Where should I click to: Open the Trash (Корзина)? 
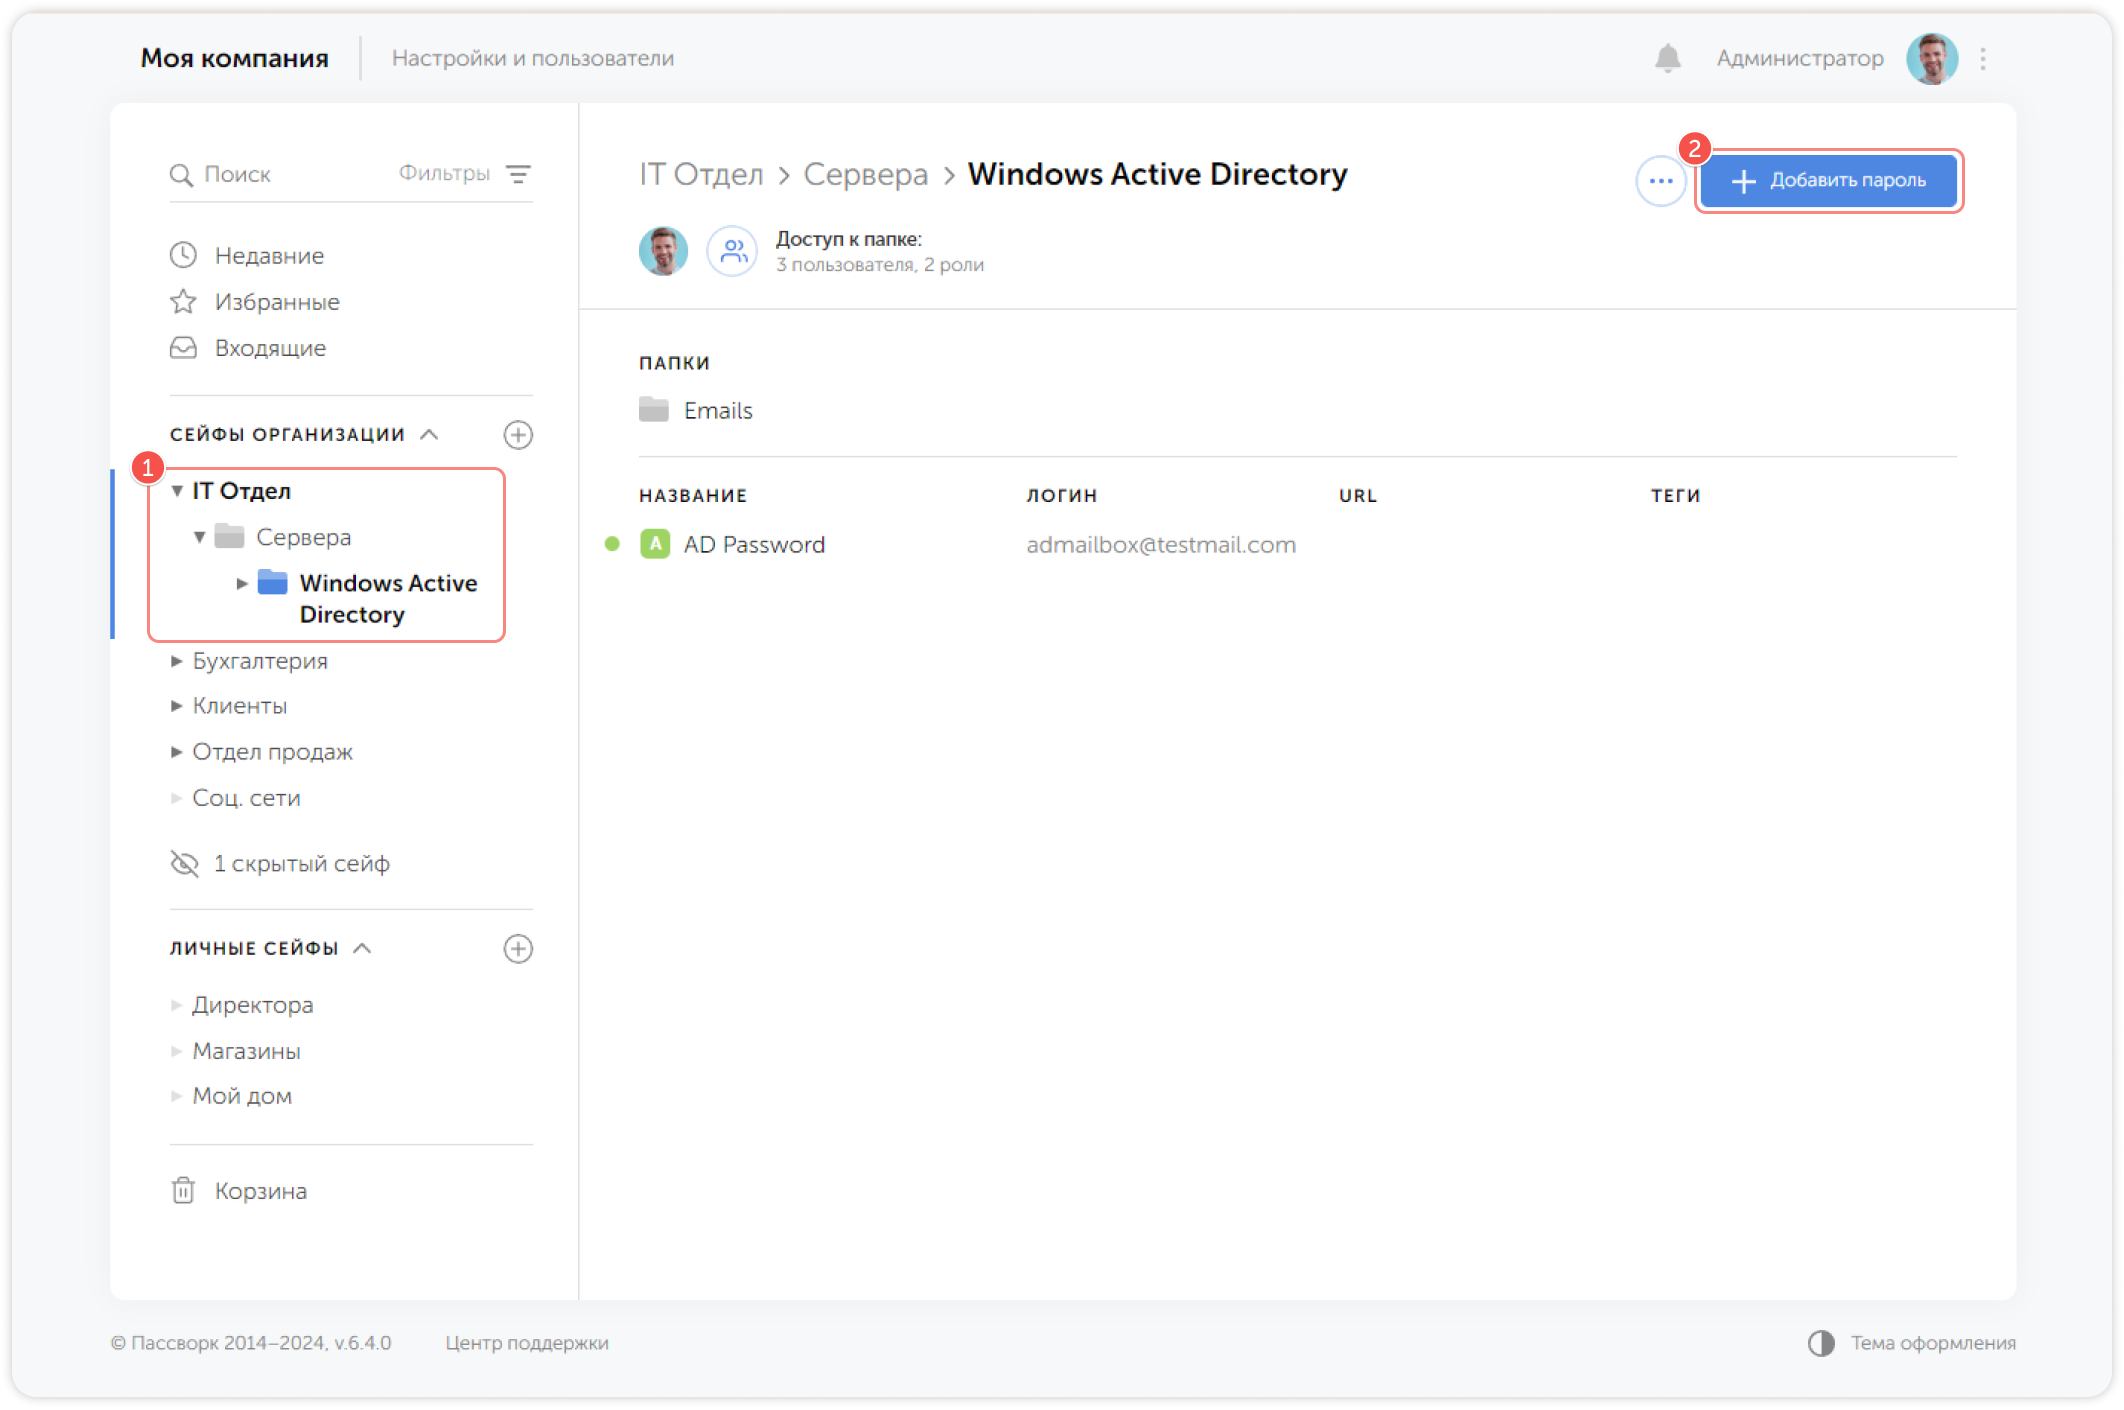[260, 1191]
